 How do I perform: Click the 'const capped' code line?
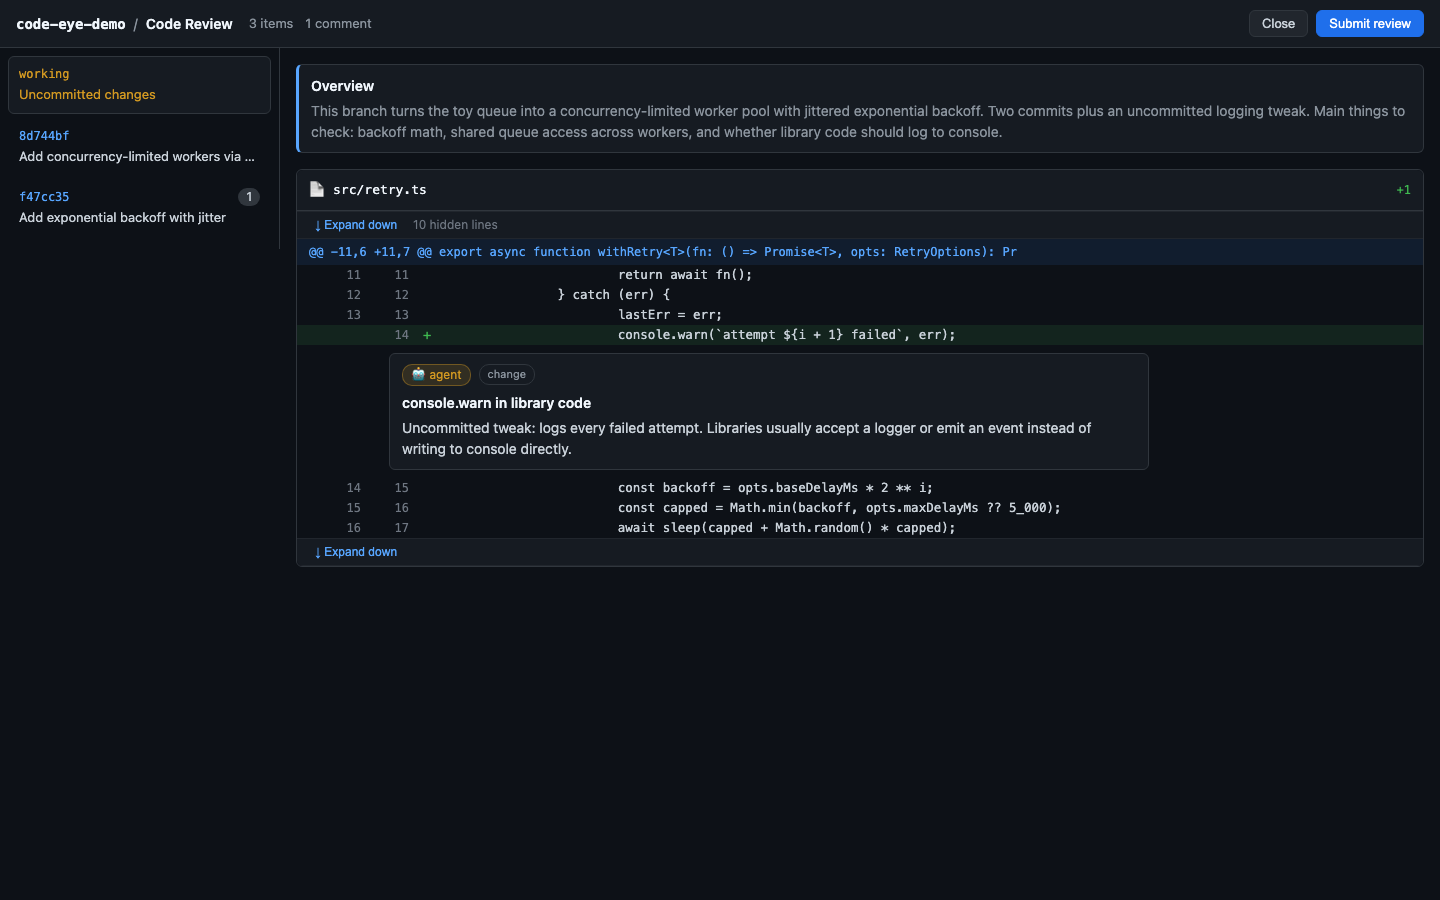pyautogui.click(x=860, y=508)
